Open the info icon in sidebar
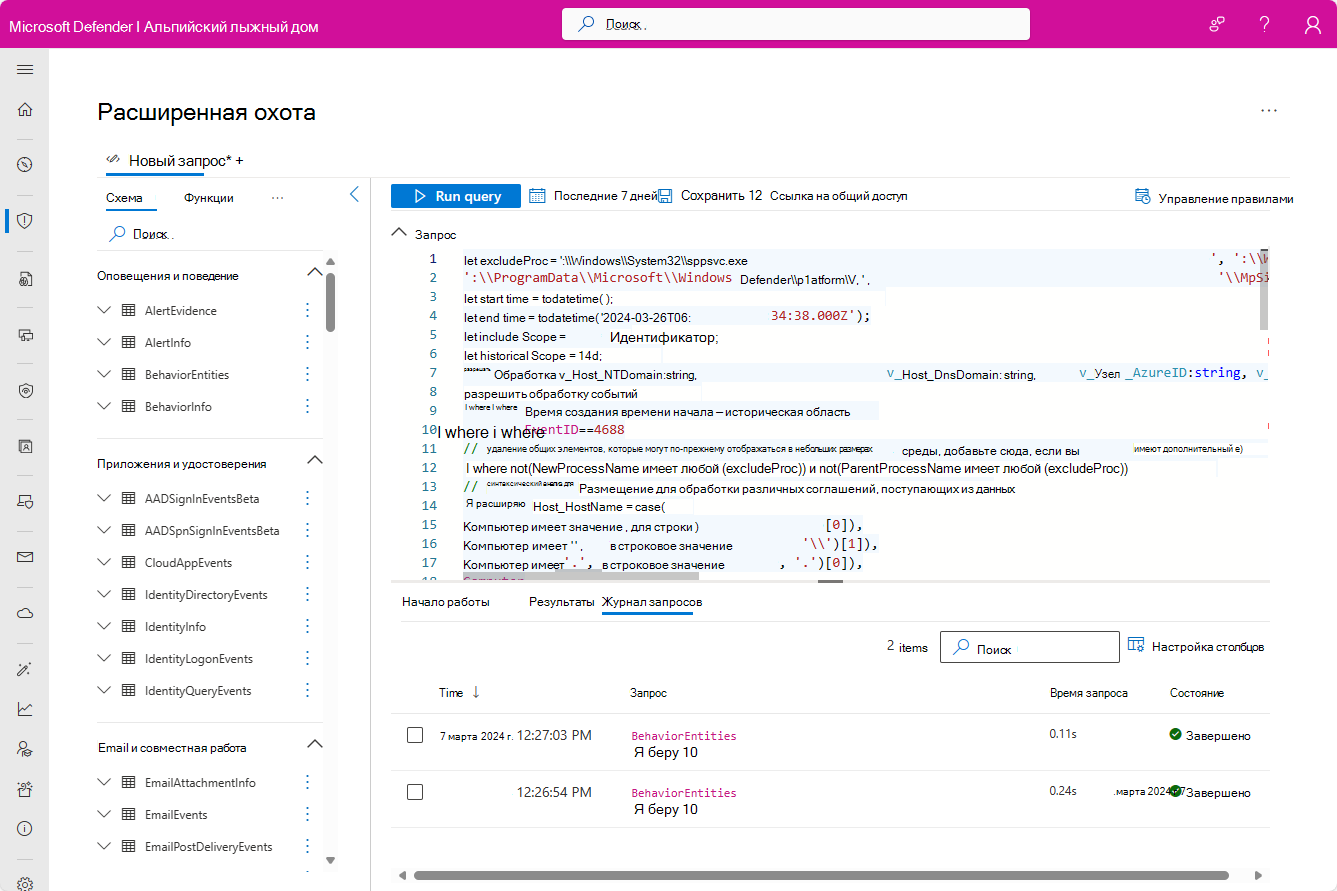Image resolution: width=1337 pixels, height=891 pixels. (25, 829)
